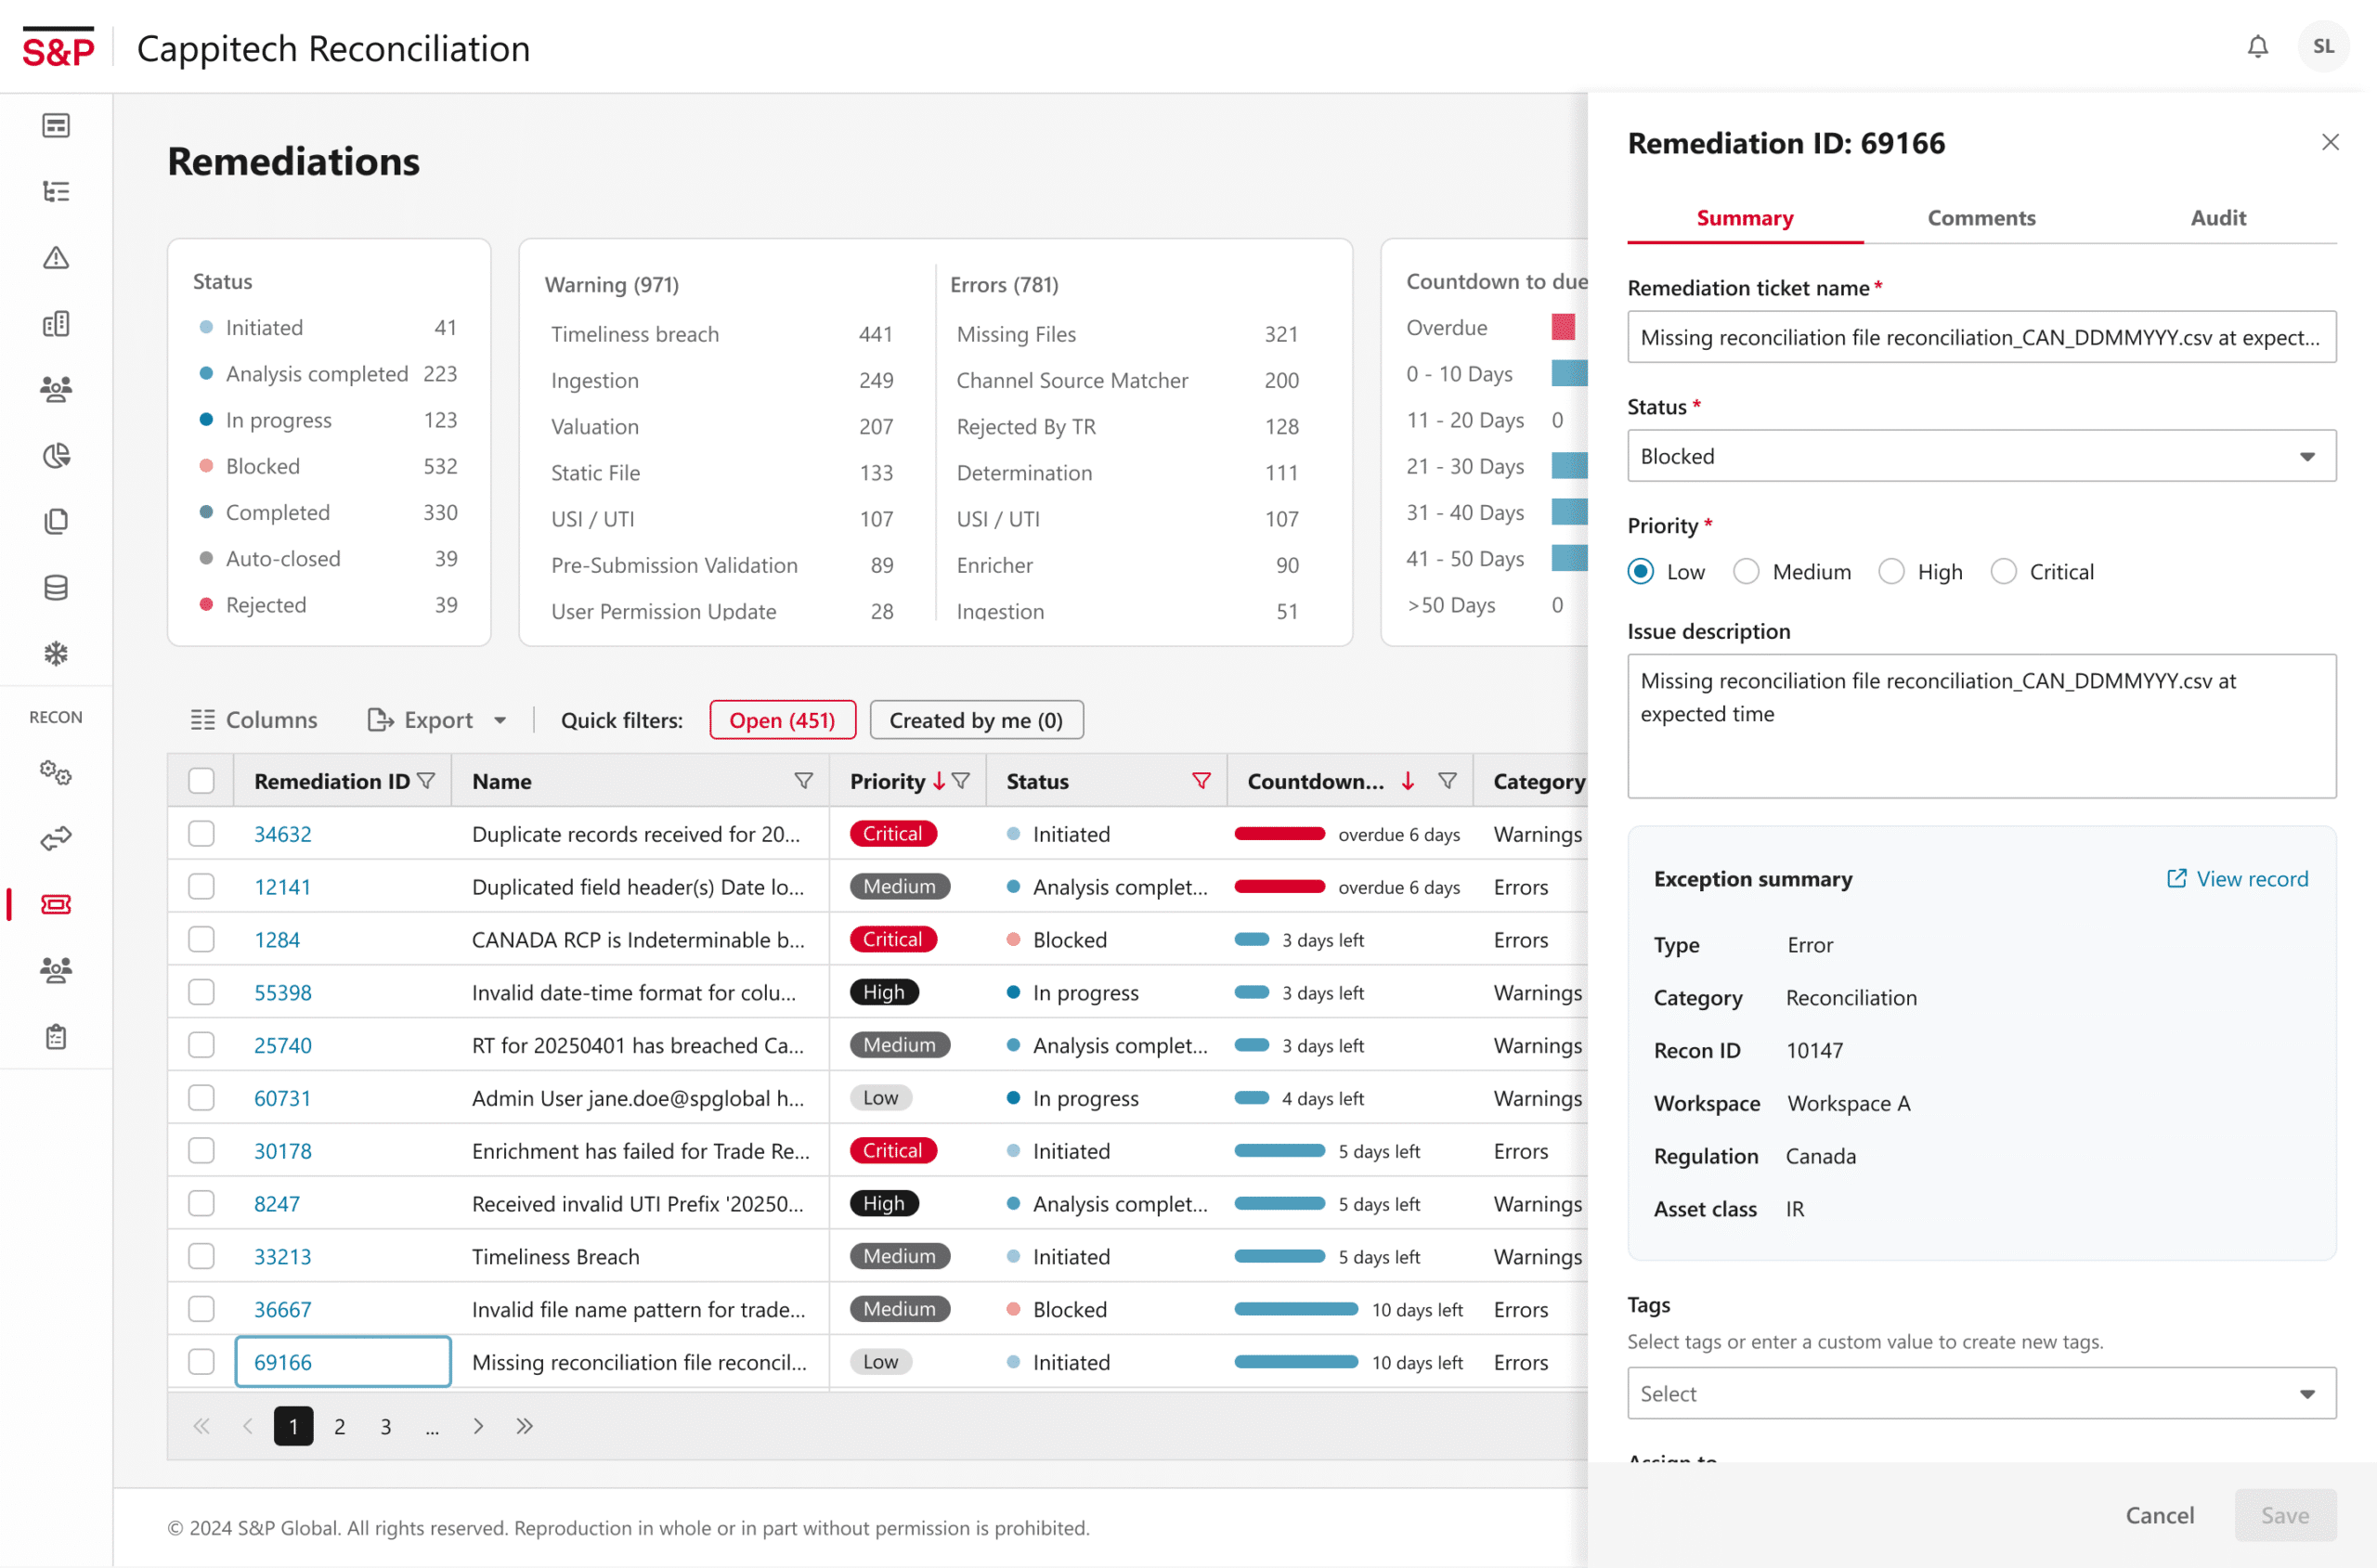Open the buildings icon in sidebar

(56, 324)
